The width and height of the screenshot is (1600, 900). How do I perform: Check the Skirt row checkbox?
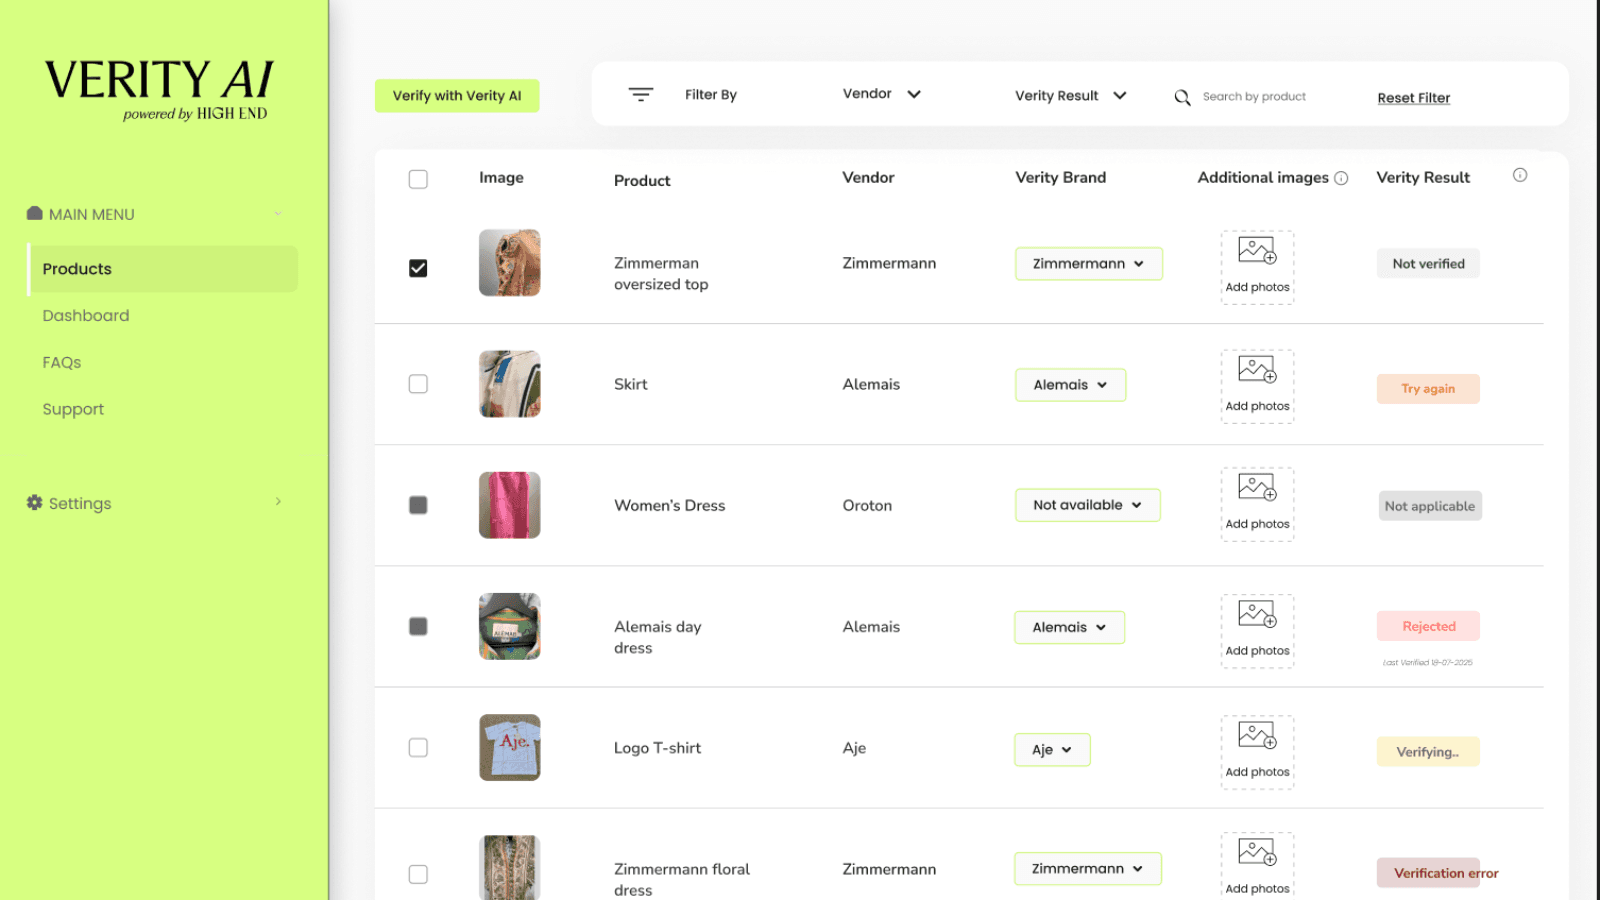[417, 384]
